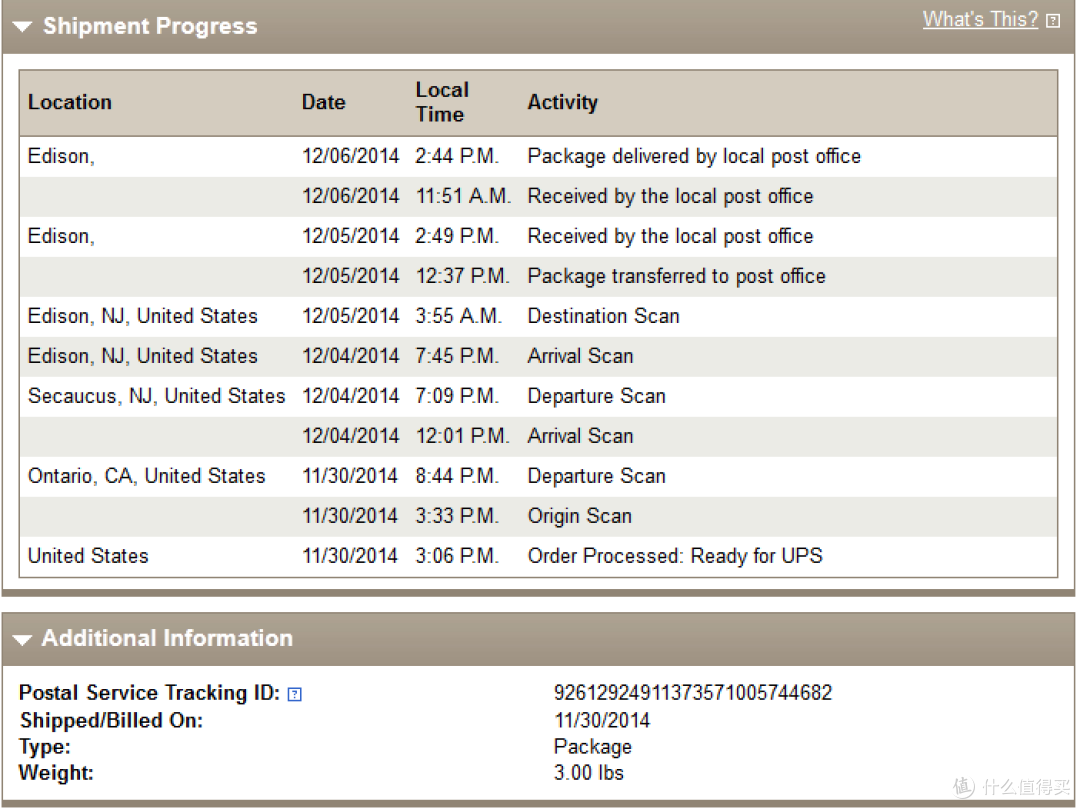Click the help icon next to Postal Service Tracking ID
This screenshot has height=809, width=1080.
tap(294, 694)
